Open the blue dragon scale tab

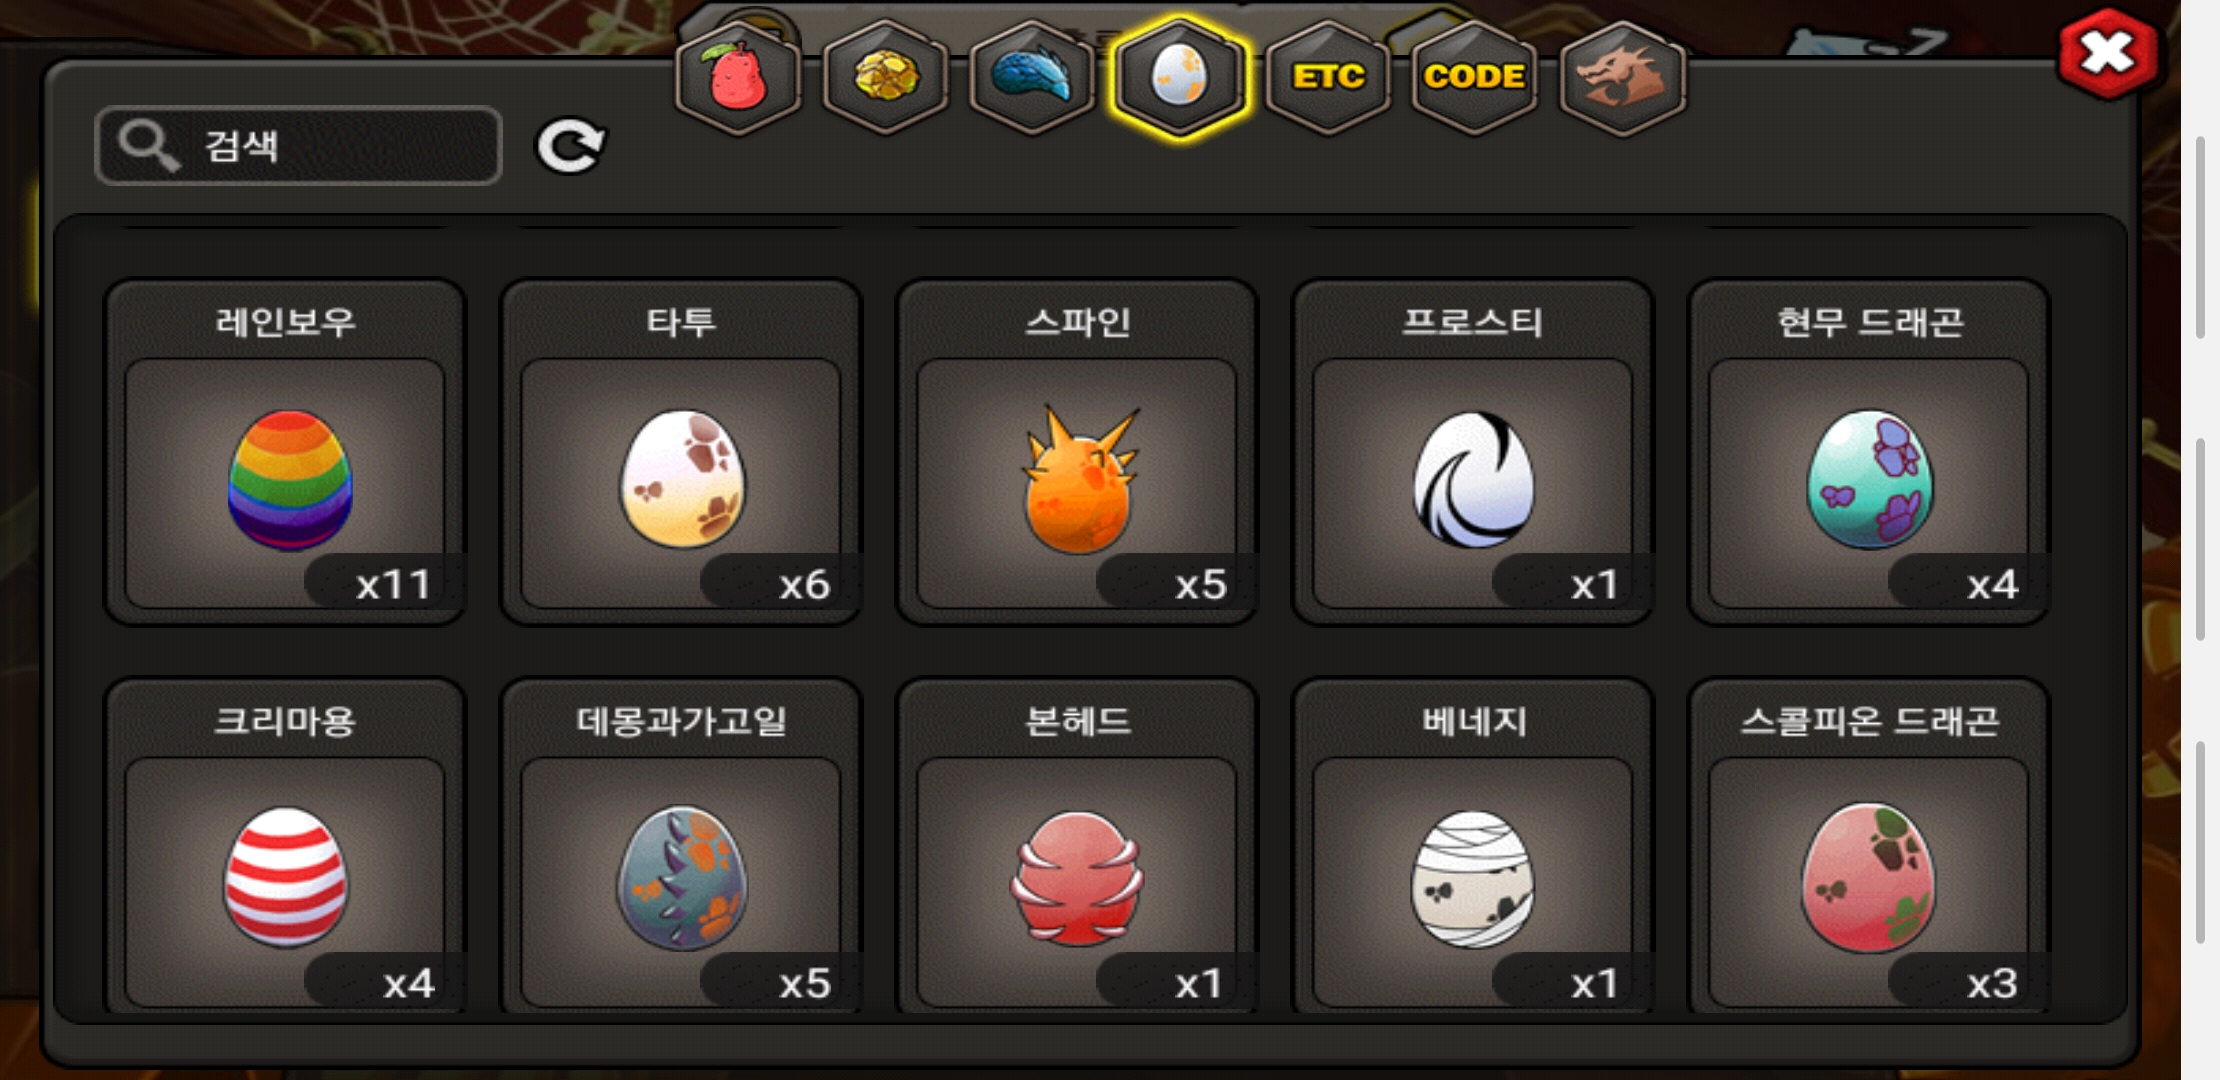coord(1032,78)
